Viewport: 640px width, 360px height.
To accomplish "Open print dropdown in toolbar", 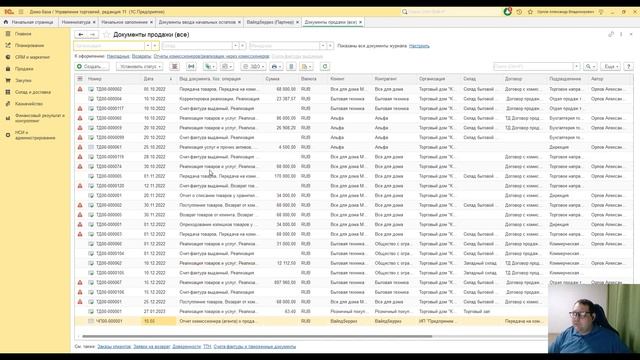I will tap(276, 67).
